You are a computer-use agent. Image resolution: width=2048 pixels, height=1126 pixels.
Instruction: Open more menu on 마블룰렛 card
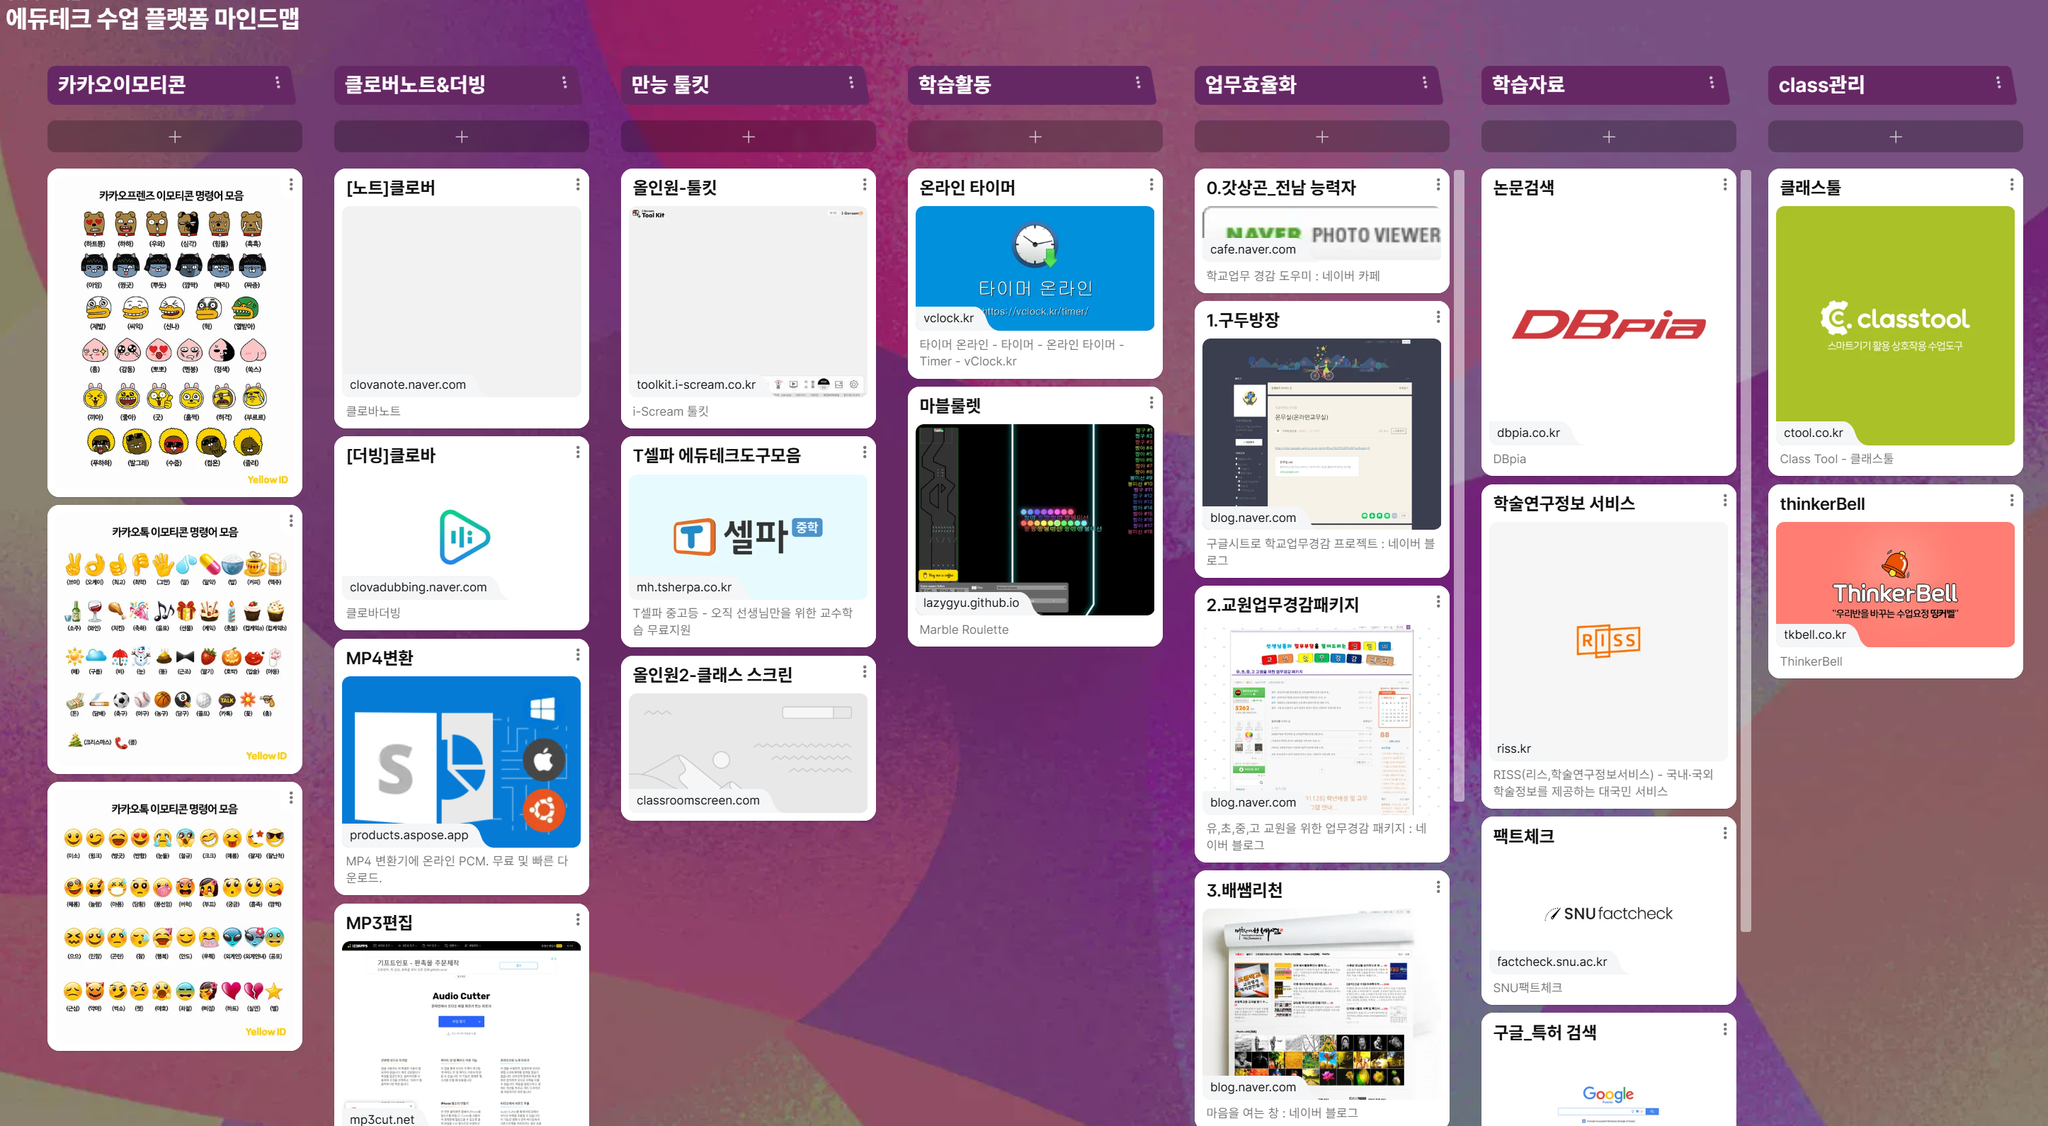coord(1151,403)
